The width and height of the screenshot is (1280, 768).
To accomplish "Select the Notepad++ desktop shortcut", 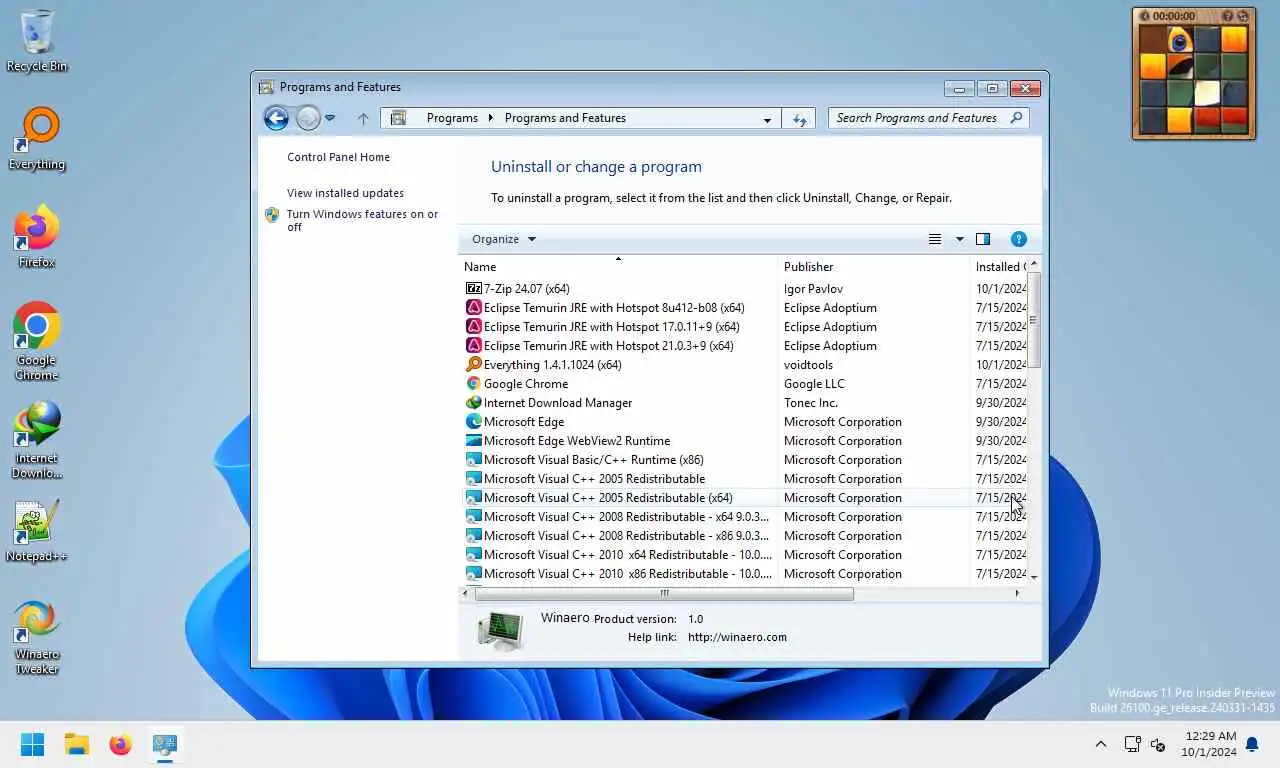I will pos(37,530).
